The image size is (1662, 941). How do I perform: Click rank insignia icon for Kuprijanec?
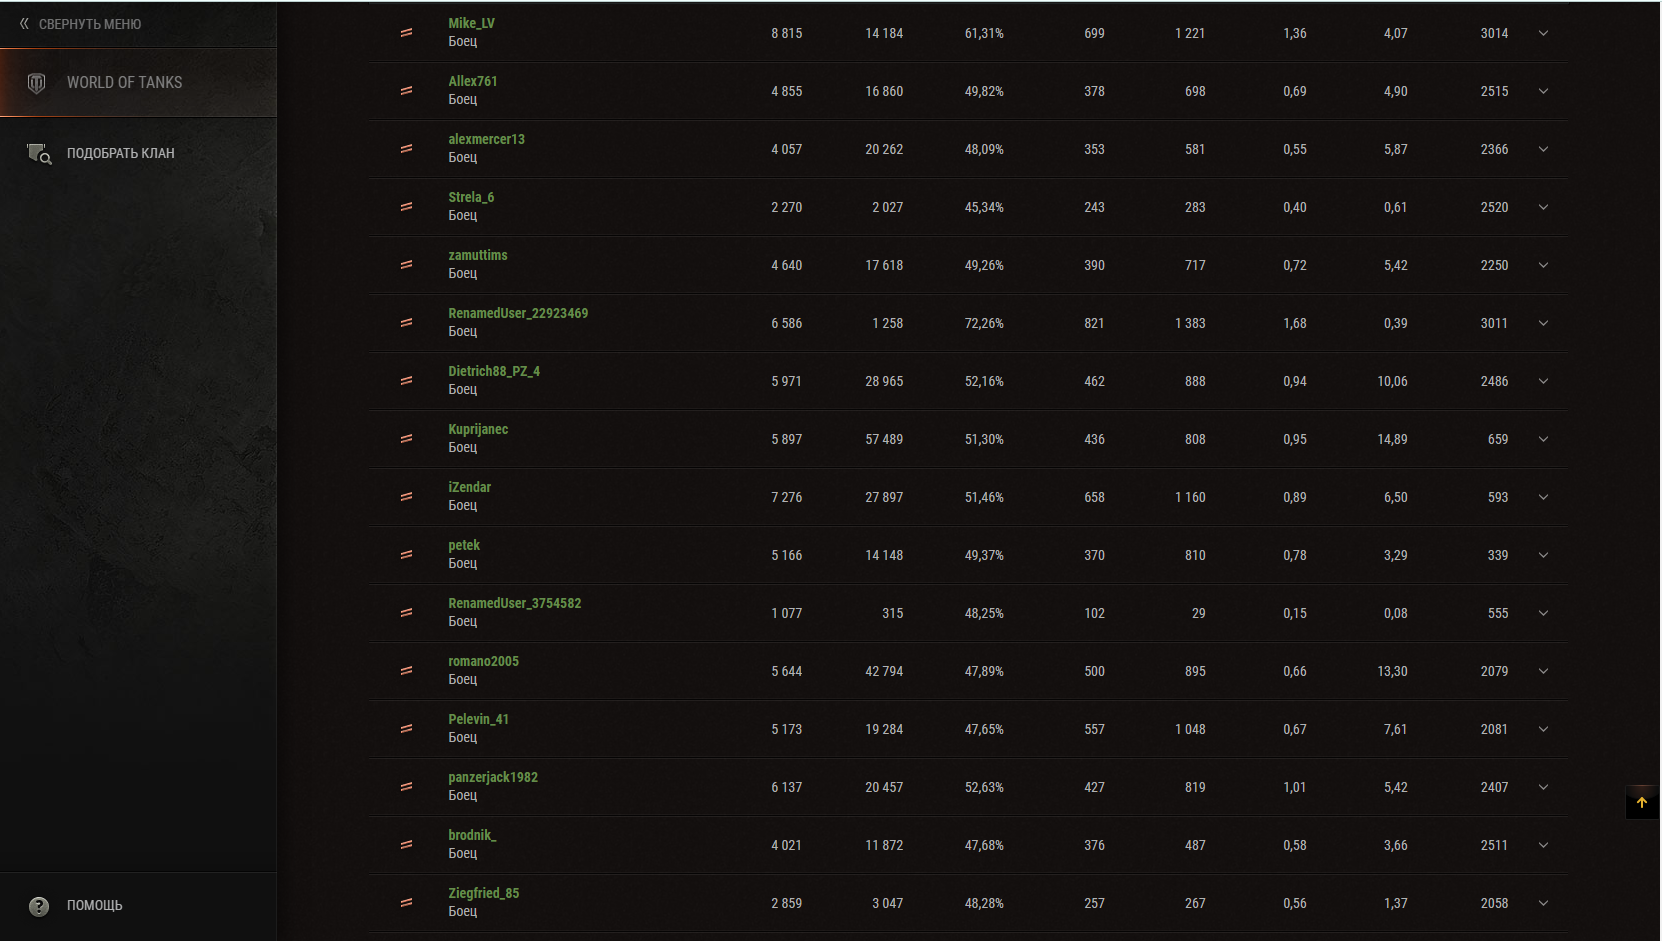point(406,439)
